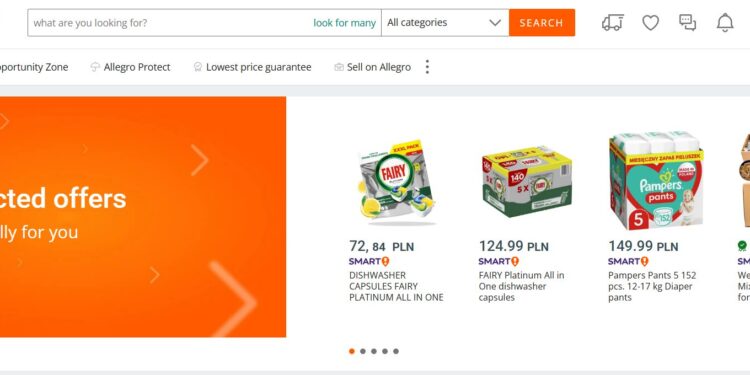The image size is (750, 375).
Task: Open the messages chat icon
Action: click(687, 22)
